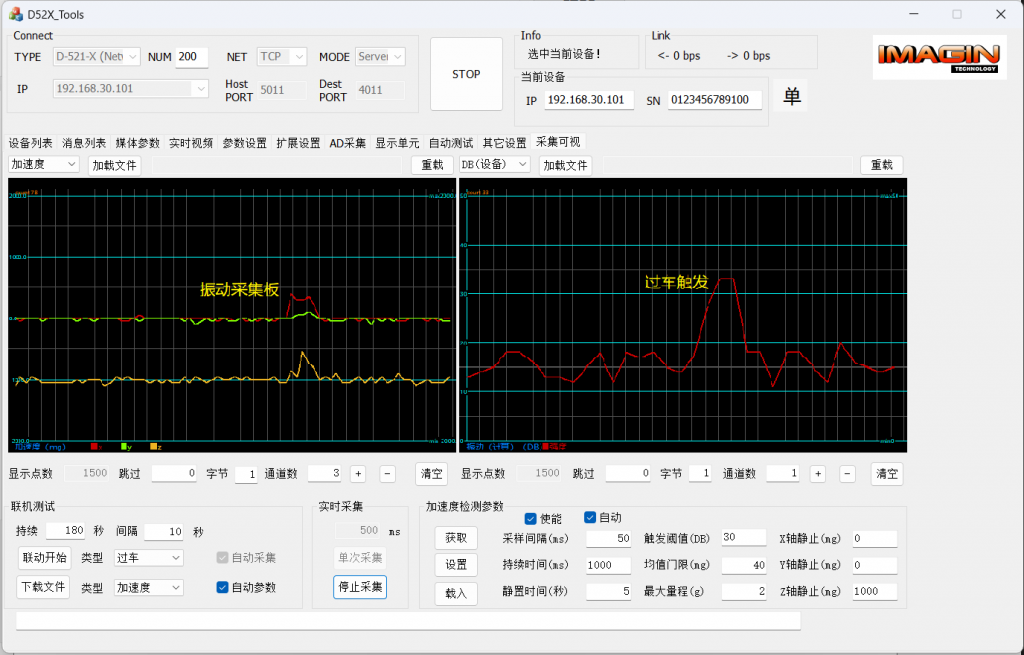Screen dimensions: 1024x655
Task: Click the 设置 button in acceleration parameters
Action: point(456,565)
